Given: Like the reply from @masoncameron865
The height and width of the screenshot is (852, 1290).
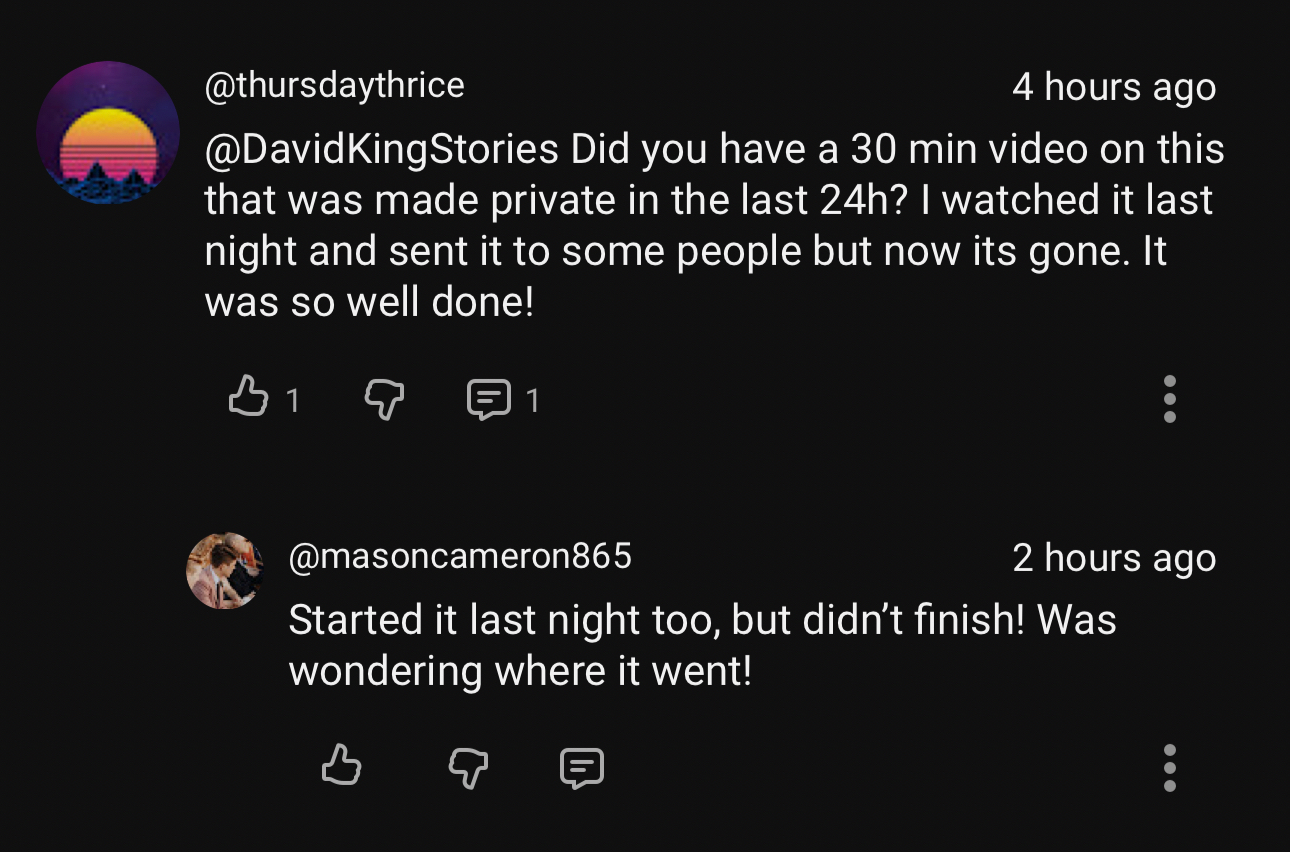Looking at the screenshot, I should [341, 766].
